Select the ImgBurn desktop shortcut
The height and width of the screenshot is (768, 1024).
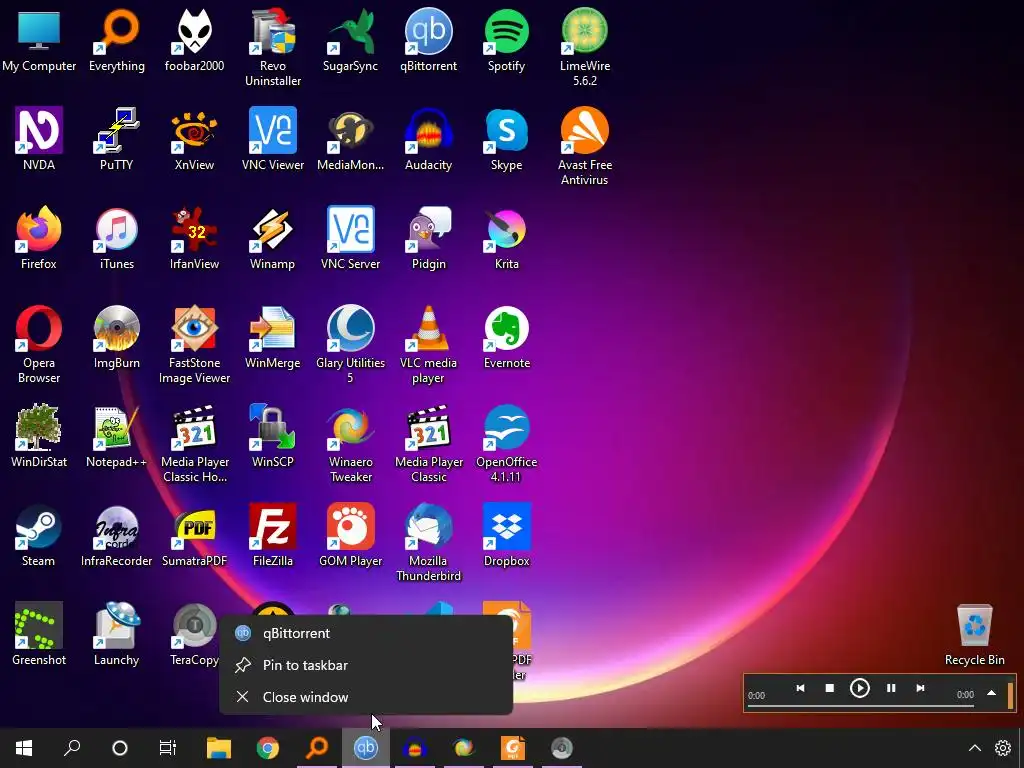117,338
